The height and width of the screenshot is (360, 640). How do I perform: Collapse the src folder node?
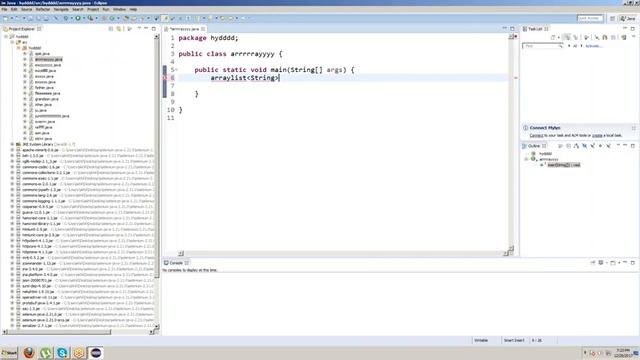pyautogui.click(x=12, y=42)
